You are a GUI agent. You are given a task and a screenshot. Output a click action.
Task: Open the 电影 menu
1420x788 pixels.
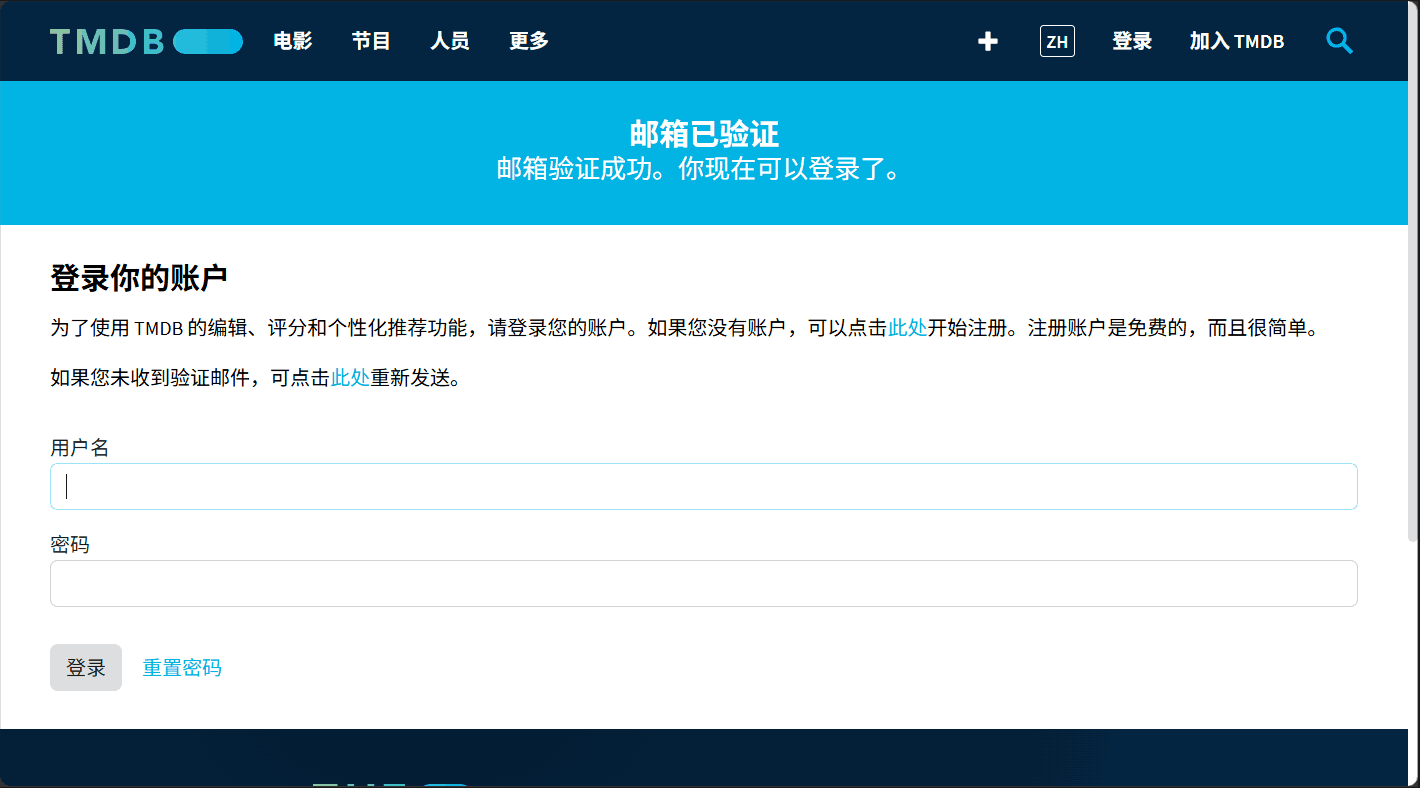coord(293,41)
